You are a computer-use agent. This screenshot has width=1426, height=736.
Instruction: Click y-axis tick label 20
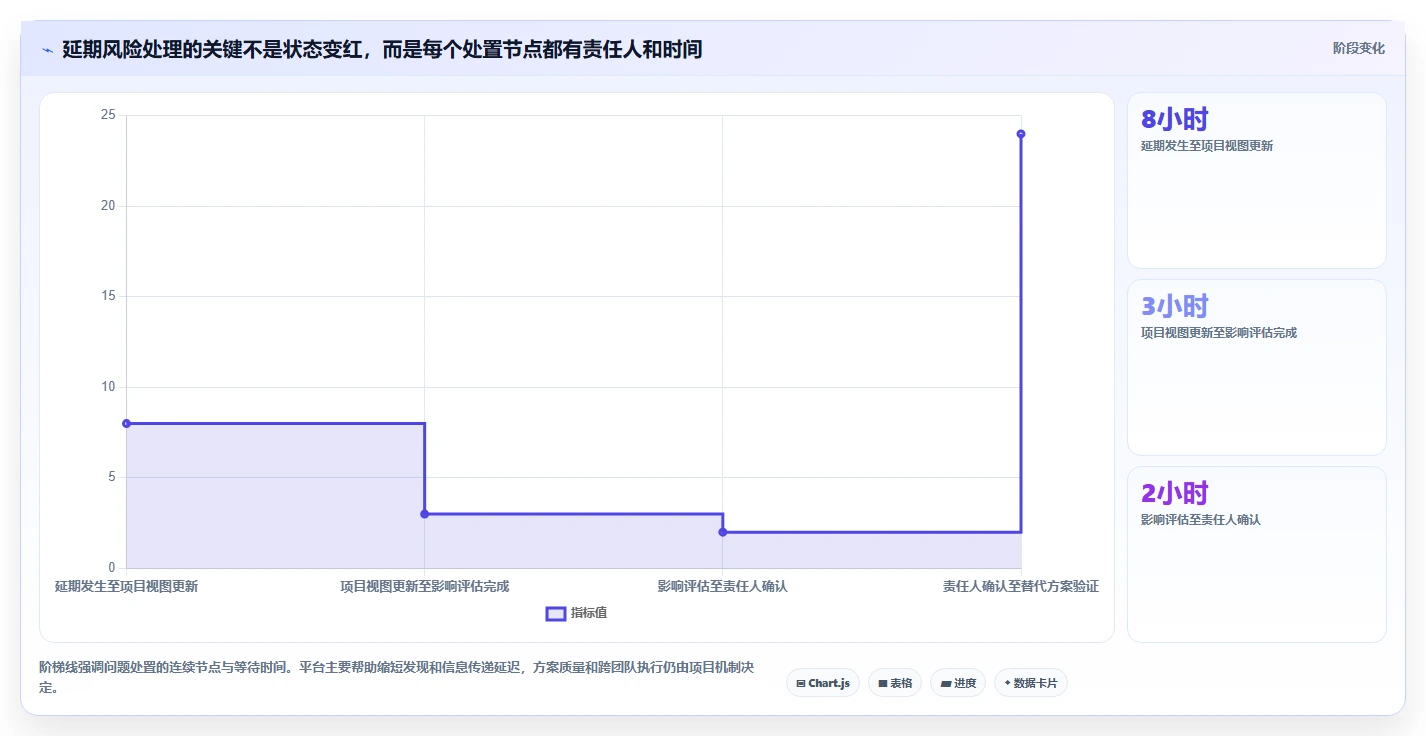tap(108, 206)
